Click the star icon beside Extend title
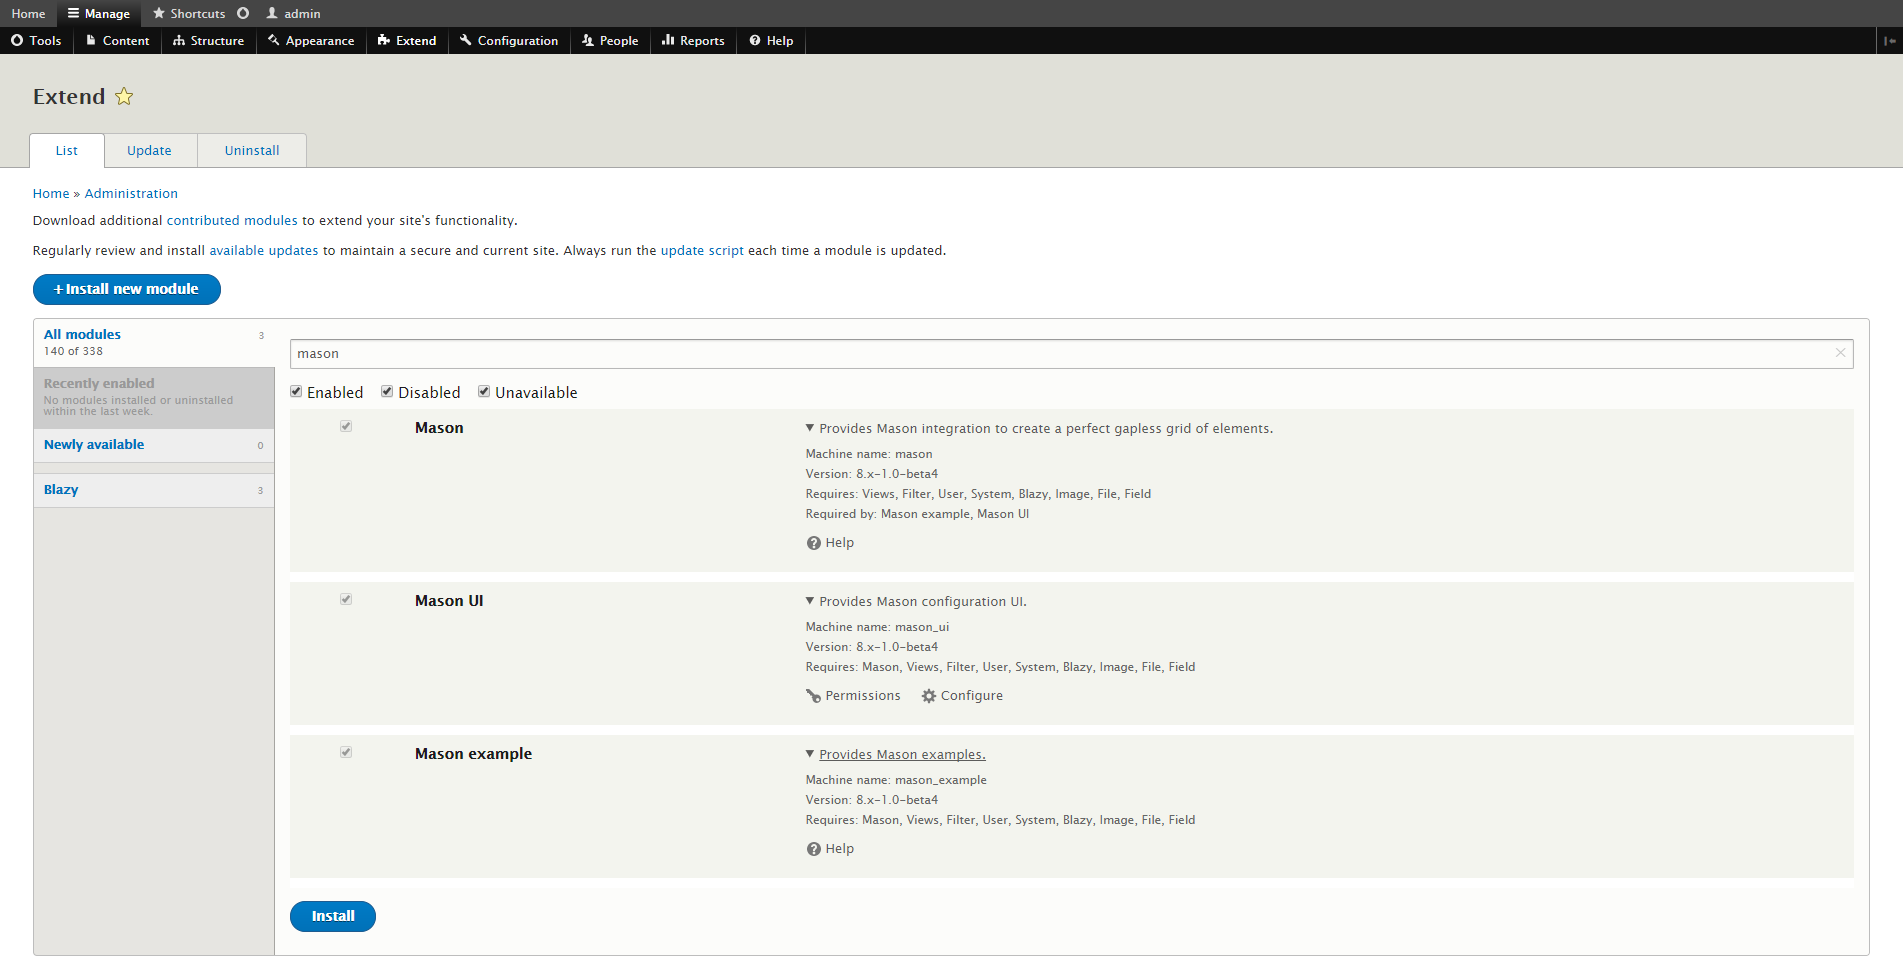Screen dimensions: 1903x967 click(124, 97)
